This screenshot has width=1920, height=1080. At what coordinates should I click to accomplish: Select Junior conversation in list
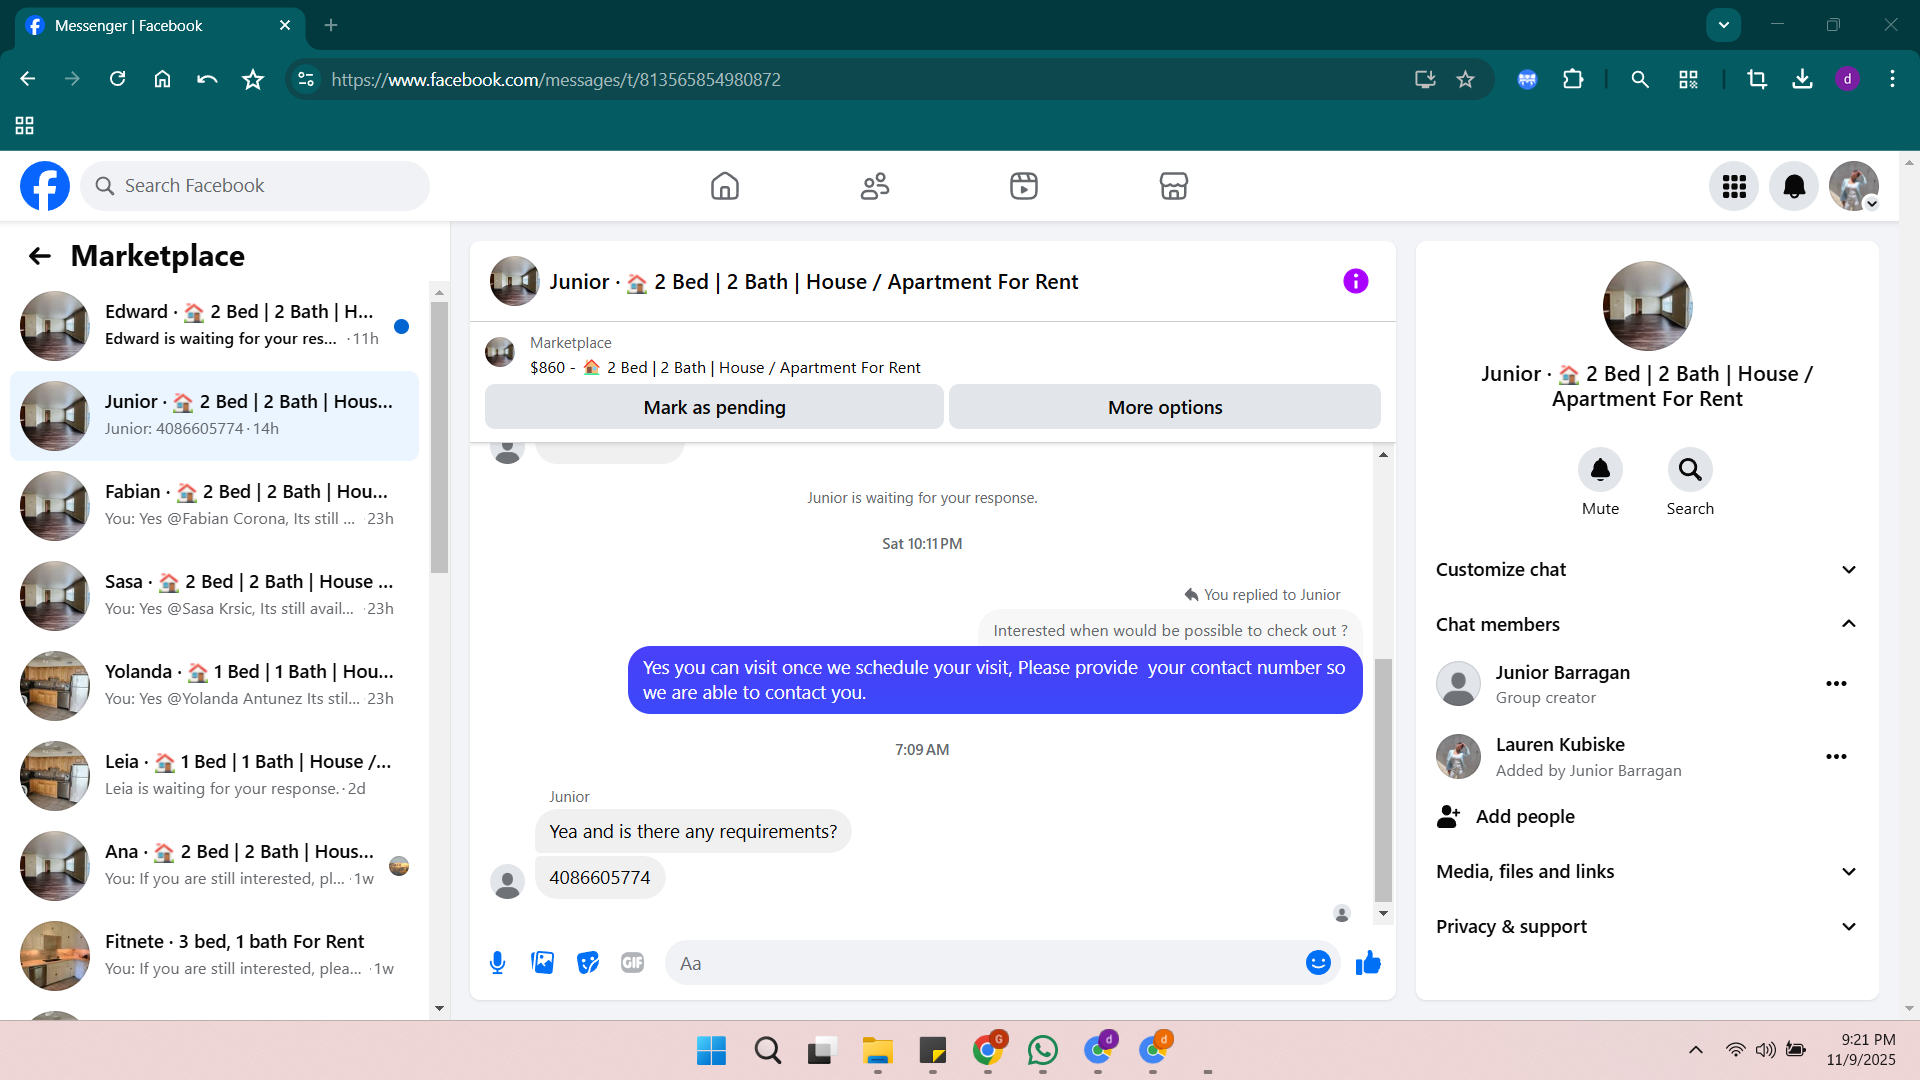pyautogui.click(x=215, y=416)
